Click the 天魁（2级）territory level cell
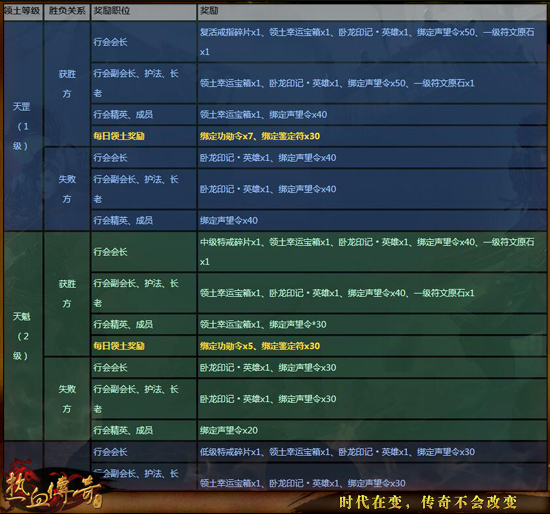The image size is (550, 514). [x=23, y=336]
